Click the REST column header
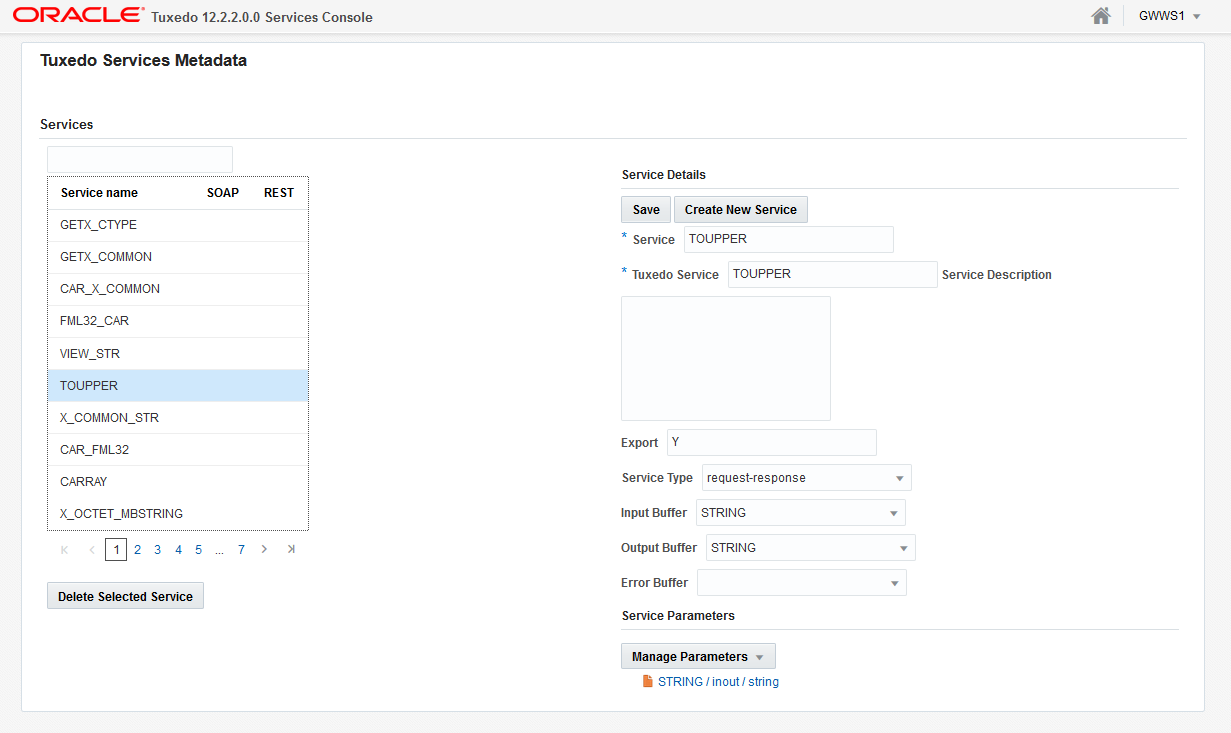The height and width of the screenshot is (733, 1231). [279, 193]
